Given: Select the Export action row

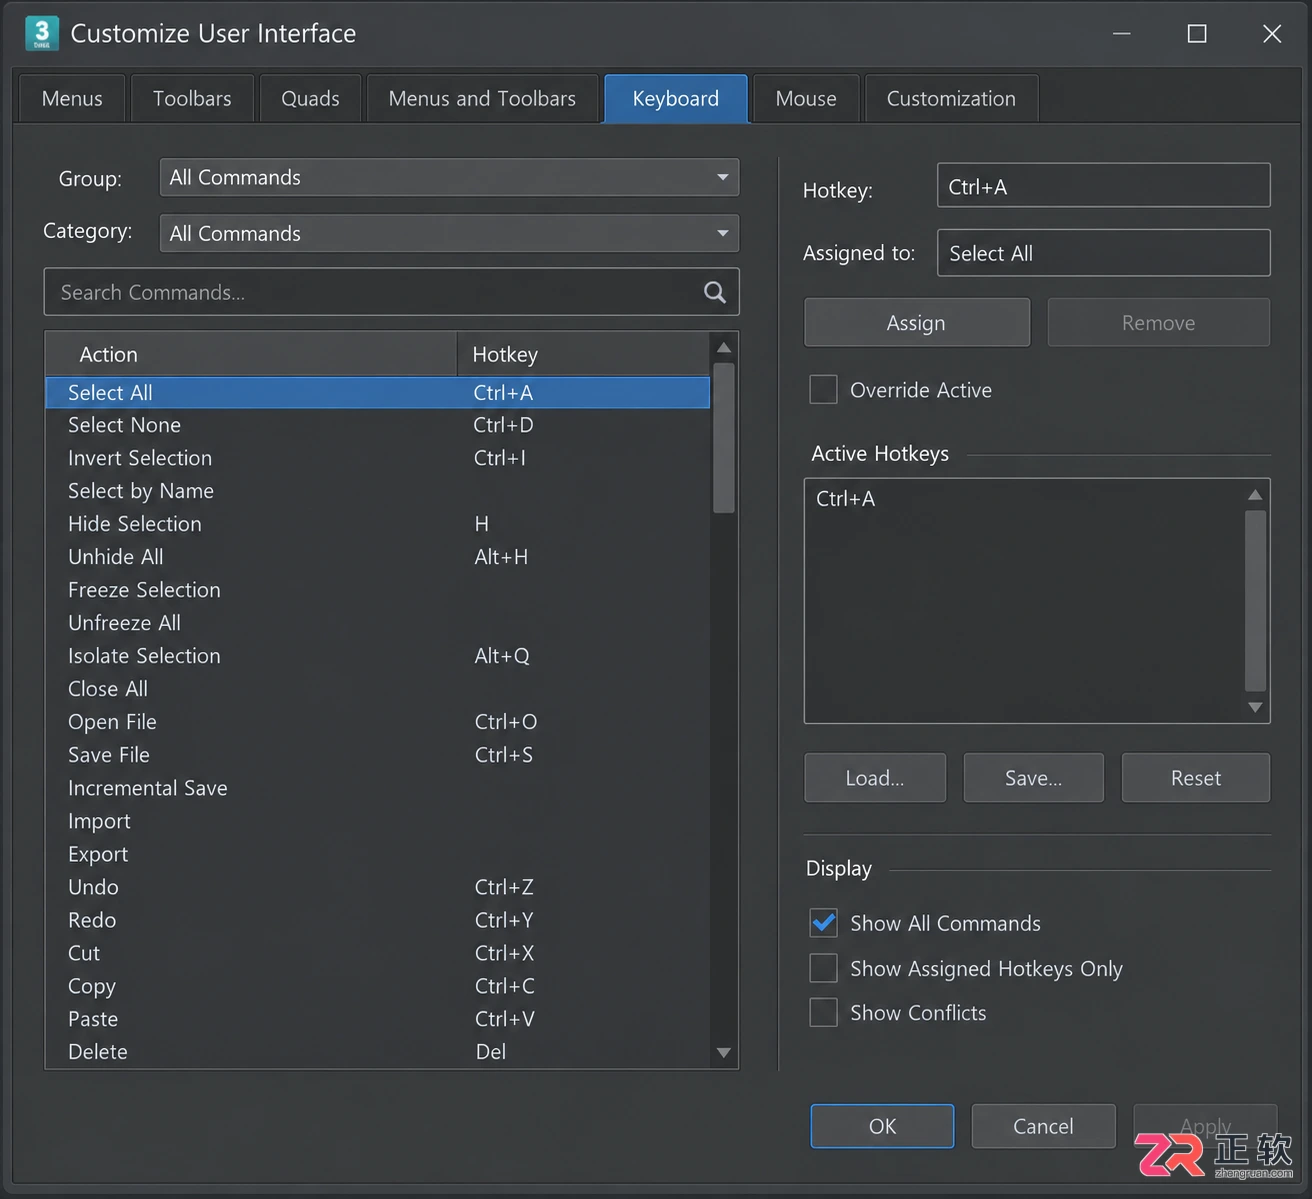Looking at the screenshot, I should point(378,854).
